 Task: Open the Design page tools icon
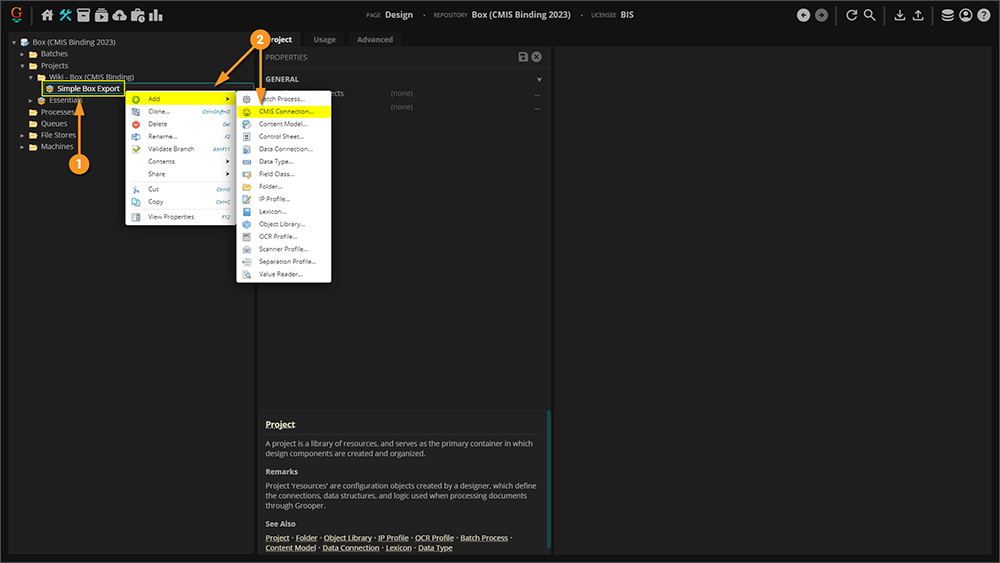pyautogui.click(x=65, y=15)
